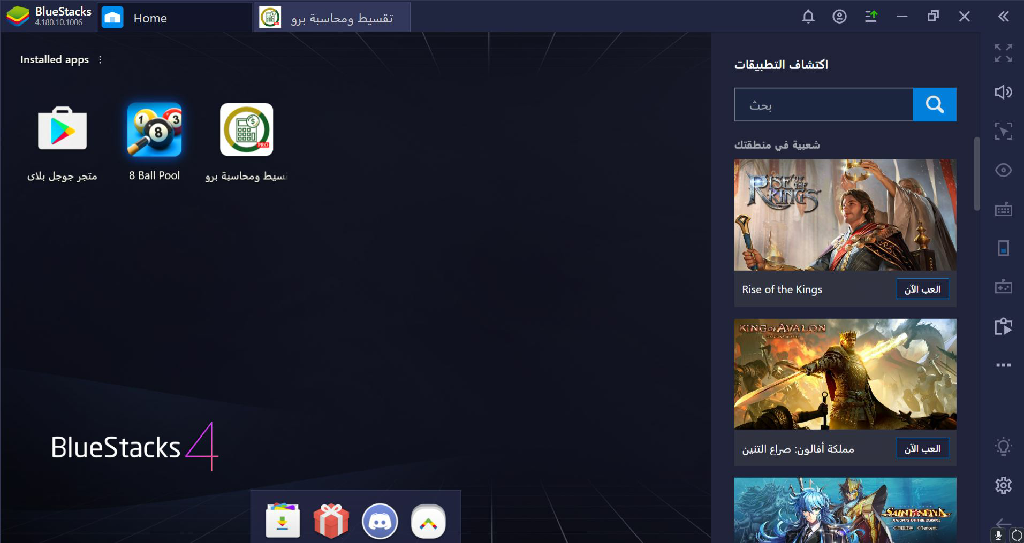Click the red gift box dock icon
Screen dimensions: 1024x543
[x=331, y=521]
